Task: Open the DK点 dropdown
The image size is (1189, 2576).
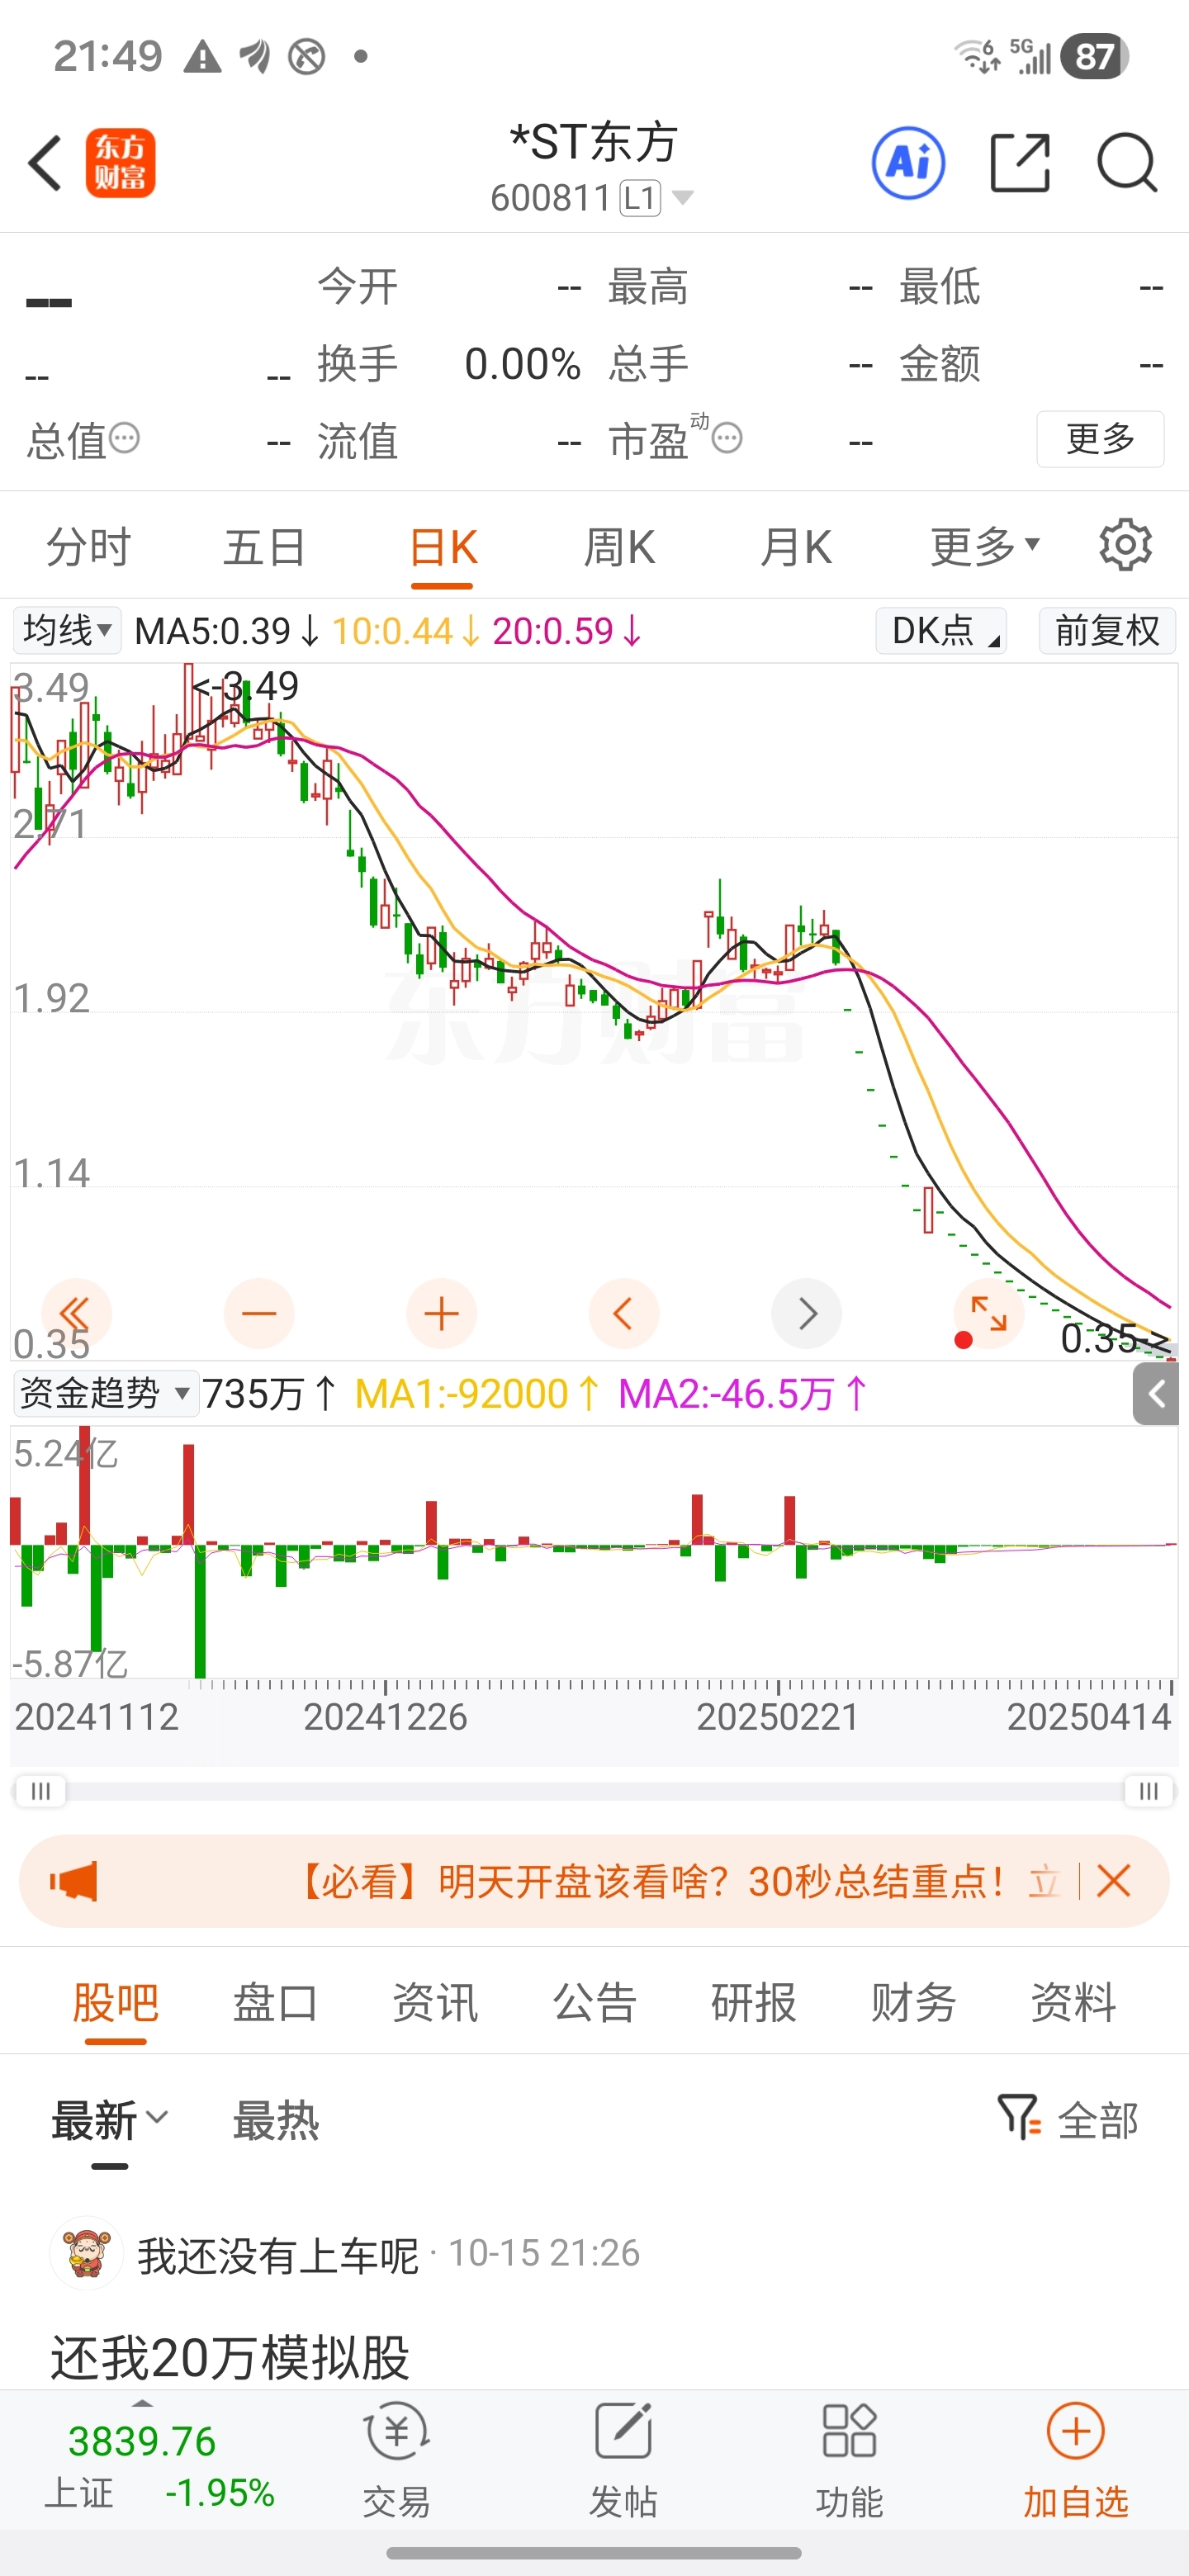Action: click(941, 631)
